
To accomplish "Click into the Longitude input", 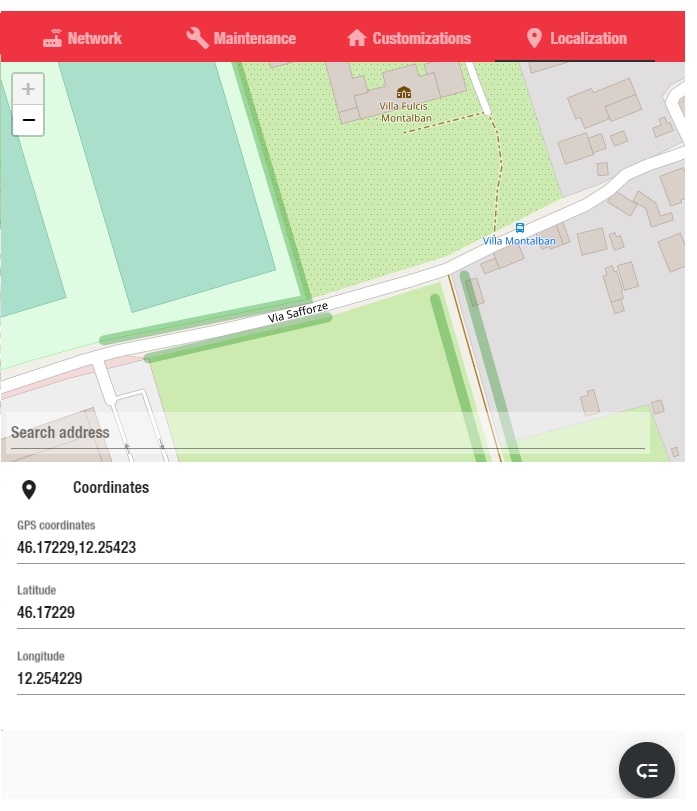I will pyautogui.click(x=350, y=679).
